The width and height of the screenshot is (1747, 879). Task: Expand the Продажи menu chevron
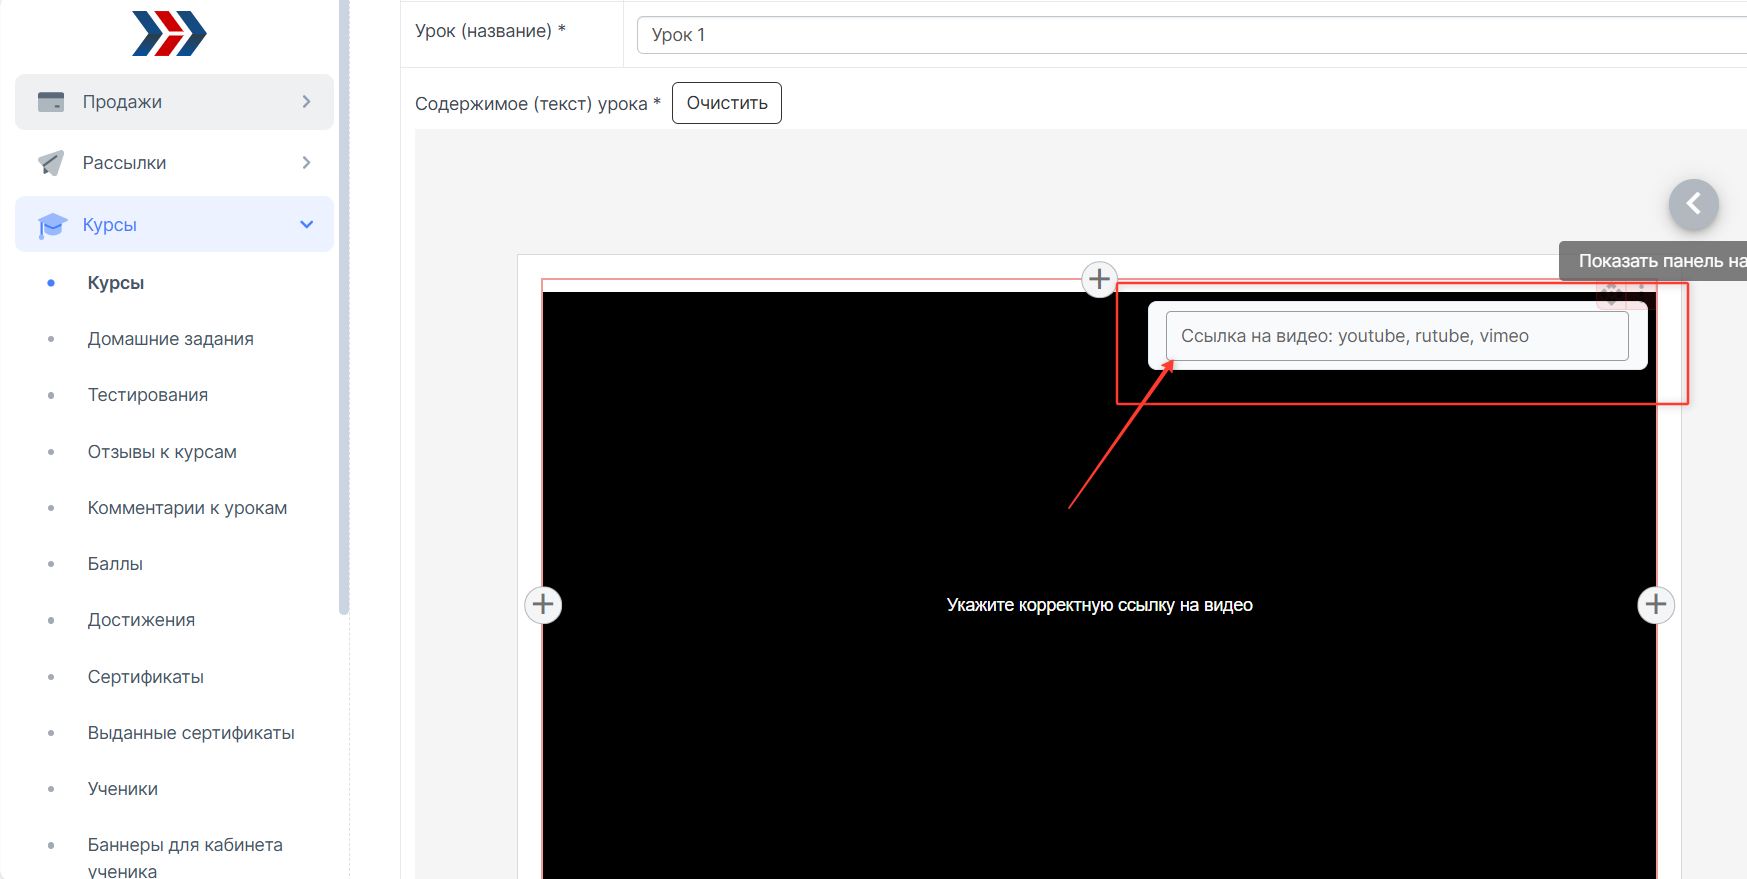[306, 102]
